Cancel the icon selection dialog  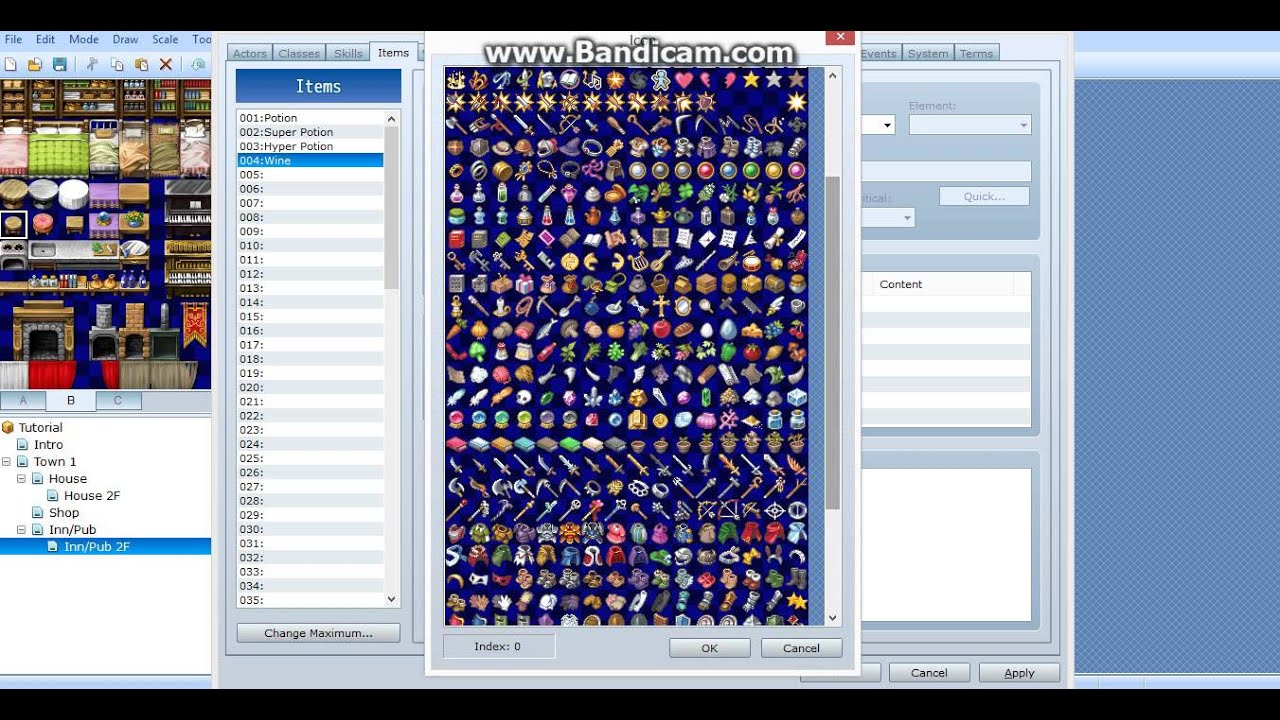[801, 648]
